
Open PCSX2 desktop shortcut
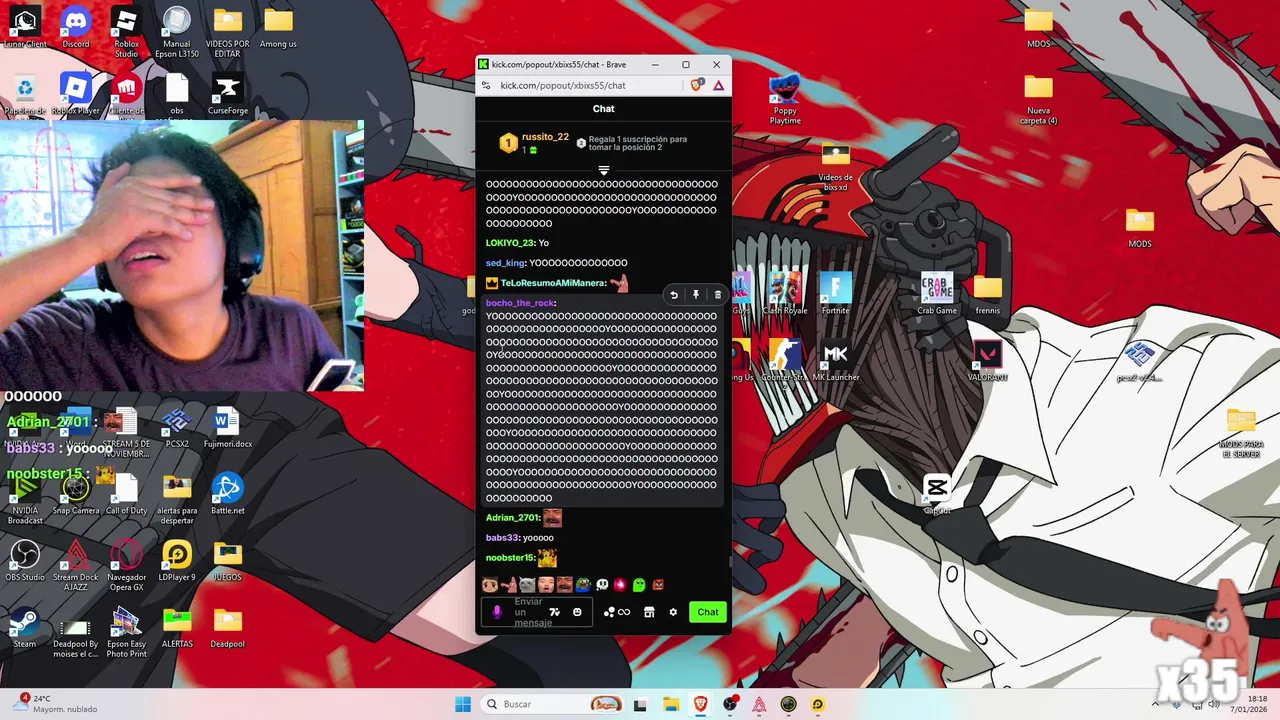tap(177, 427)
